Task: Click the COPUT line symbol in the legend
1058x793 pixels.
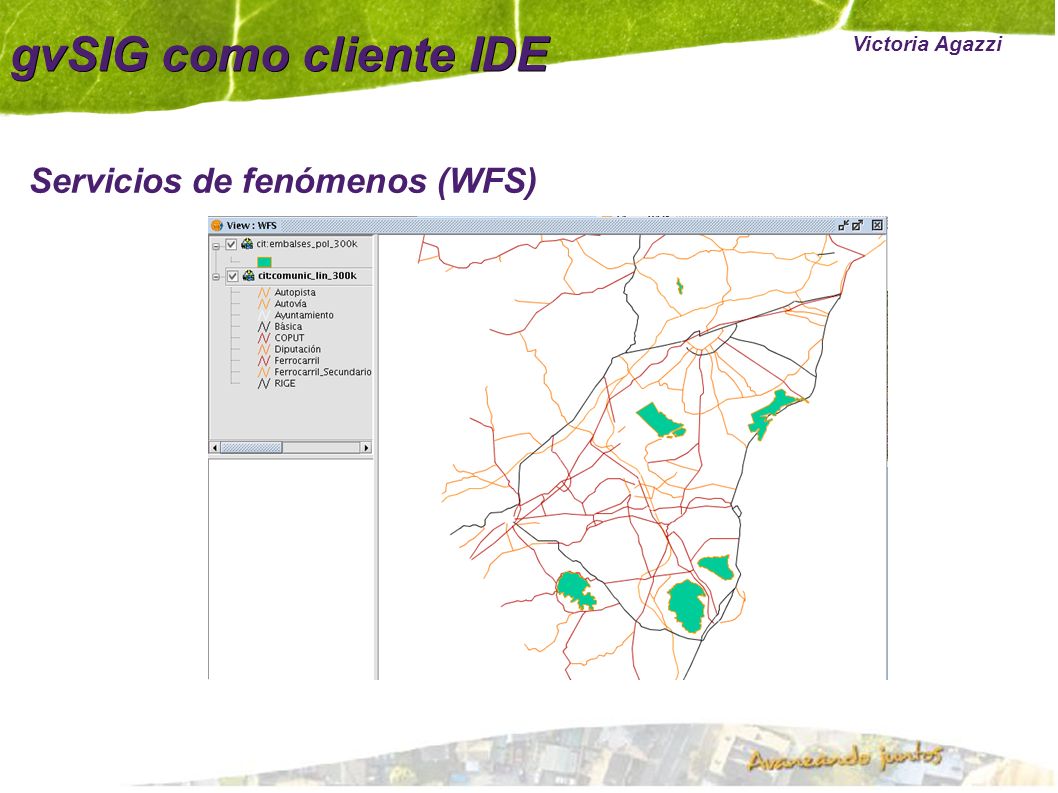Action: click(x=264, y=338)
